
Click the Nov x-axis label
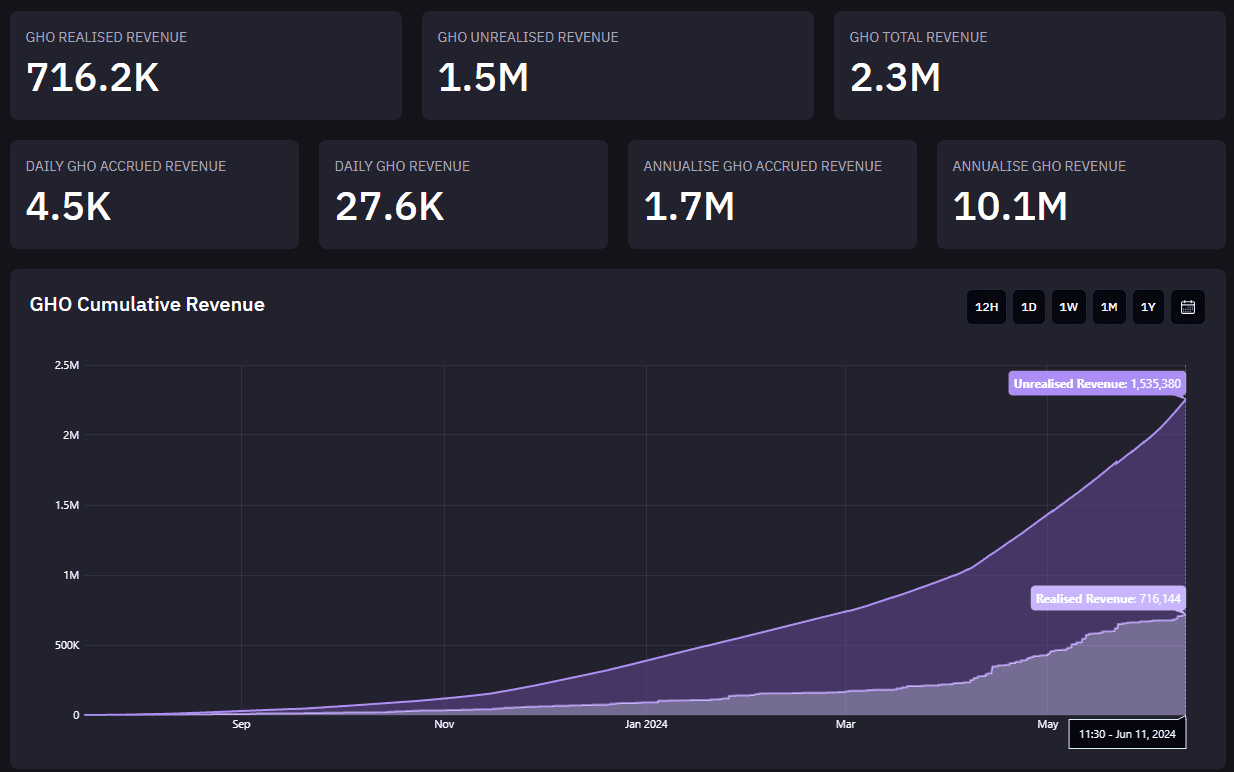pos(444,724)
